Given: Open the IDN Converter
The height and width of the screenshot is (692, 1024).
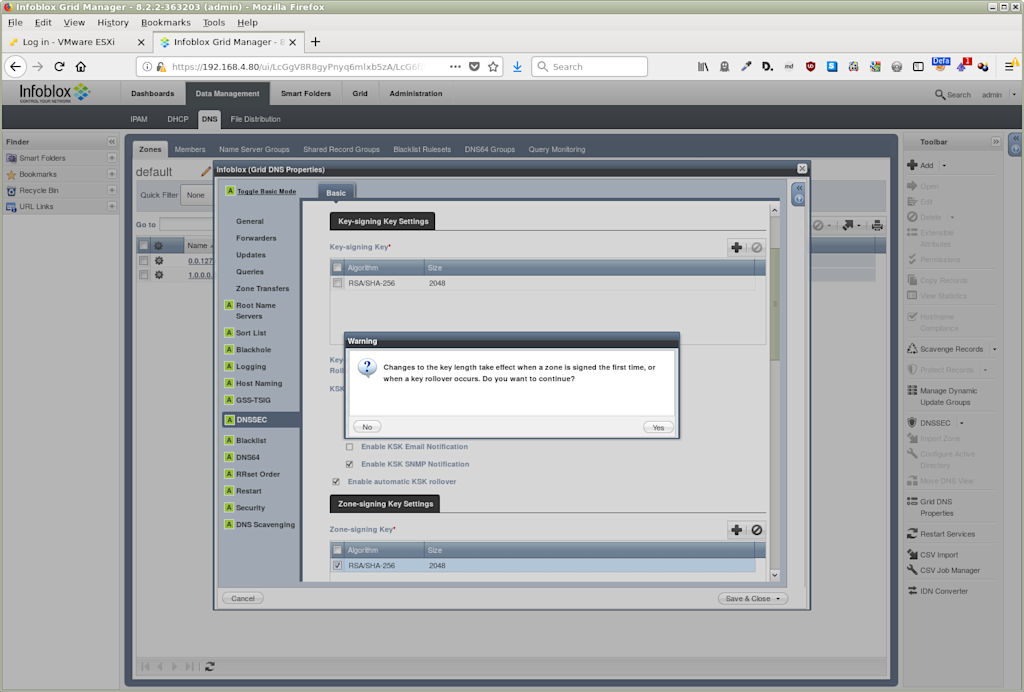Looking at the screenshot, I should coord(938,591).
